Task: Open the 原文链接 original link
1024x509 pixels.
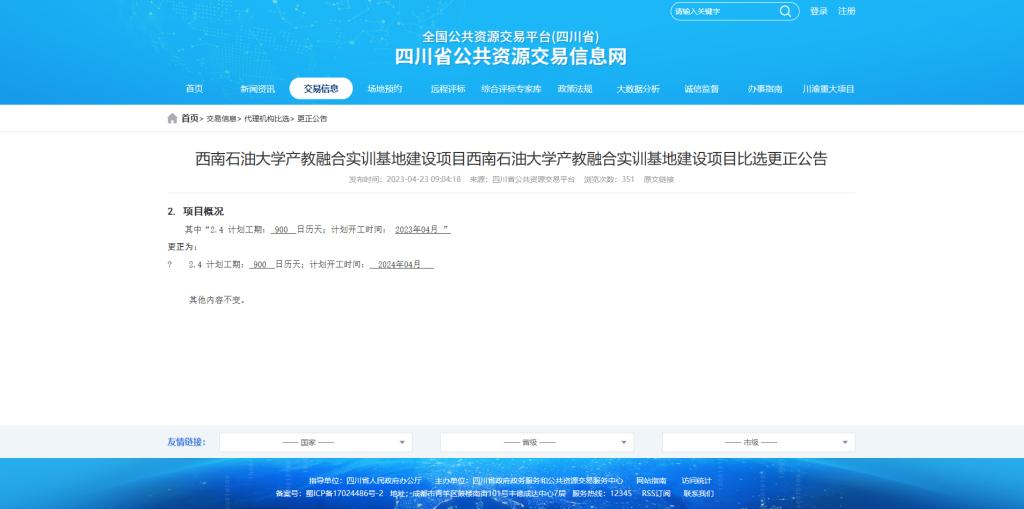Action: pos(658,179)
